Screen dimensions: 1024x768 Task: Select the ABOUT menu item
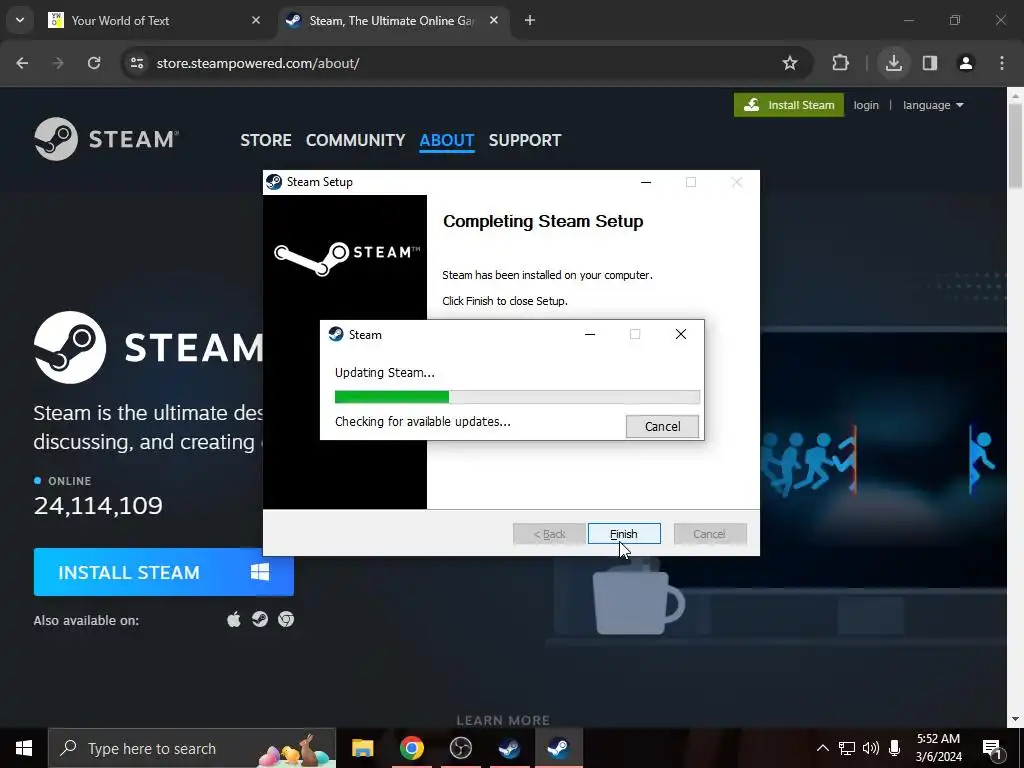pyautogui.click(x=447, y=140)
